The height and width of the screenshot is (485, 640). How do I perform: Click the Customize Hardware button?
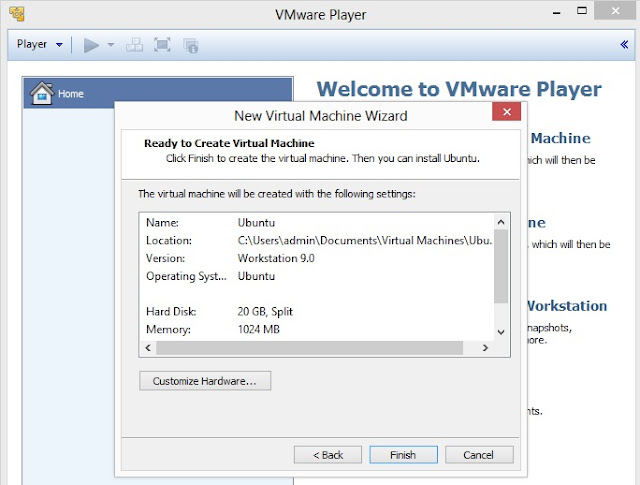pyautogui.click(x=205, y=381)
